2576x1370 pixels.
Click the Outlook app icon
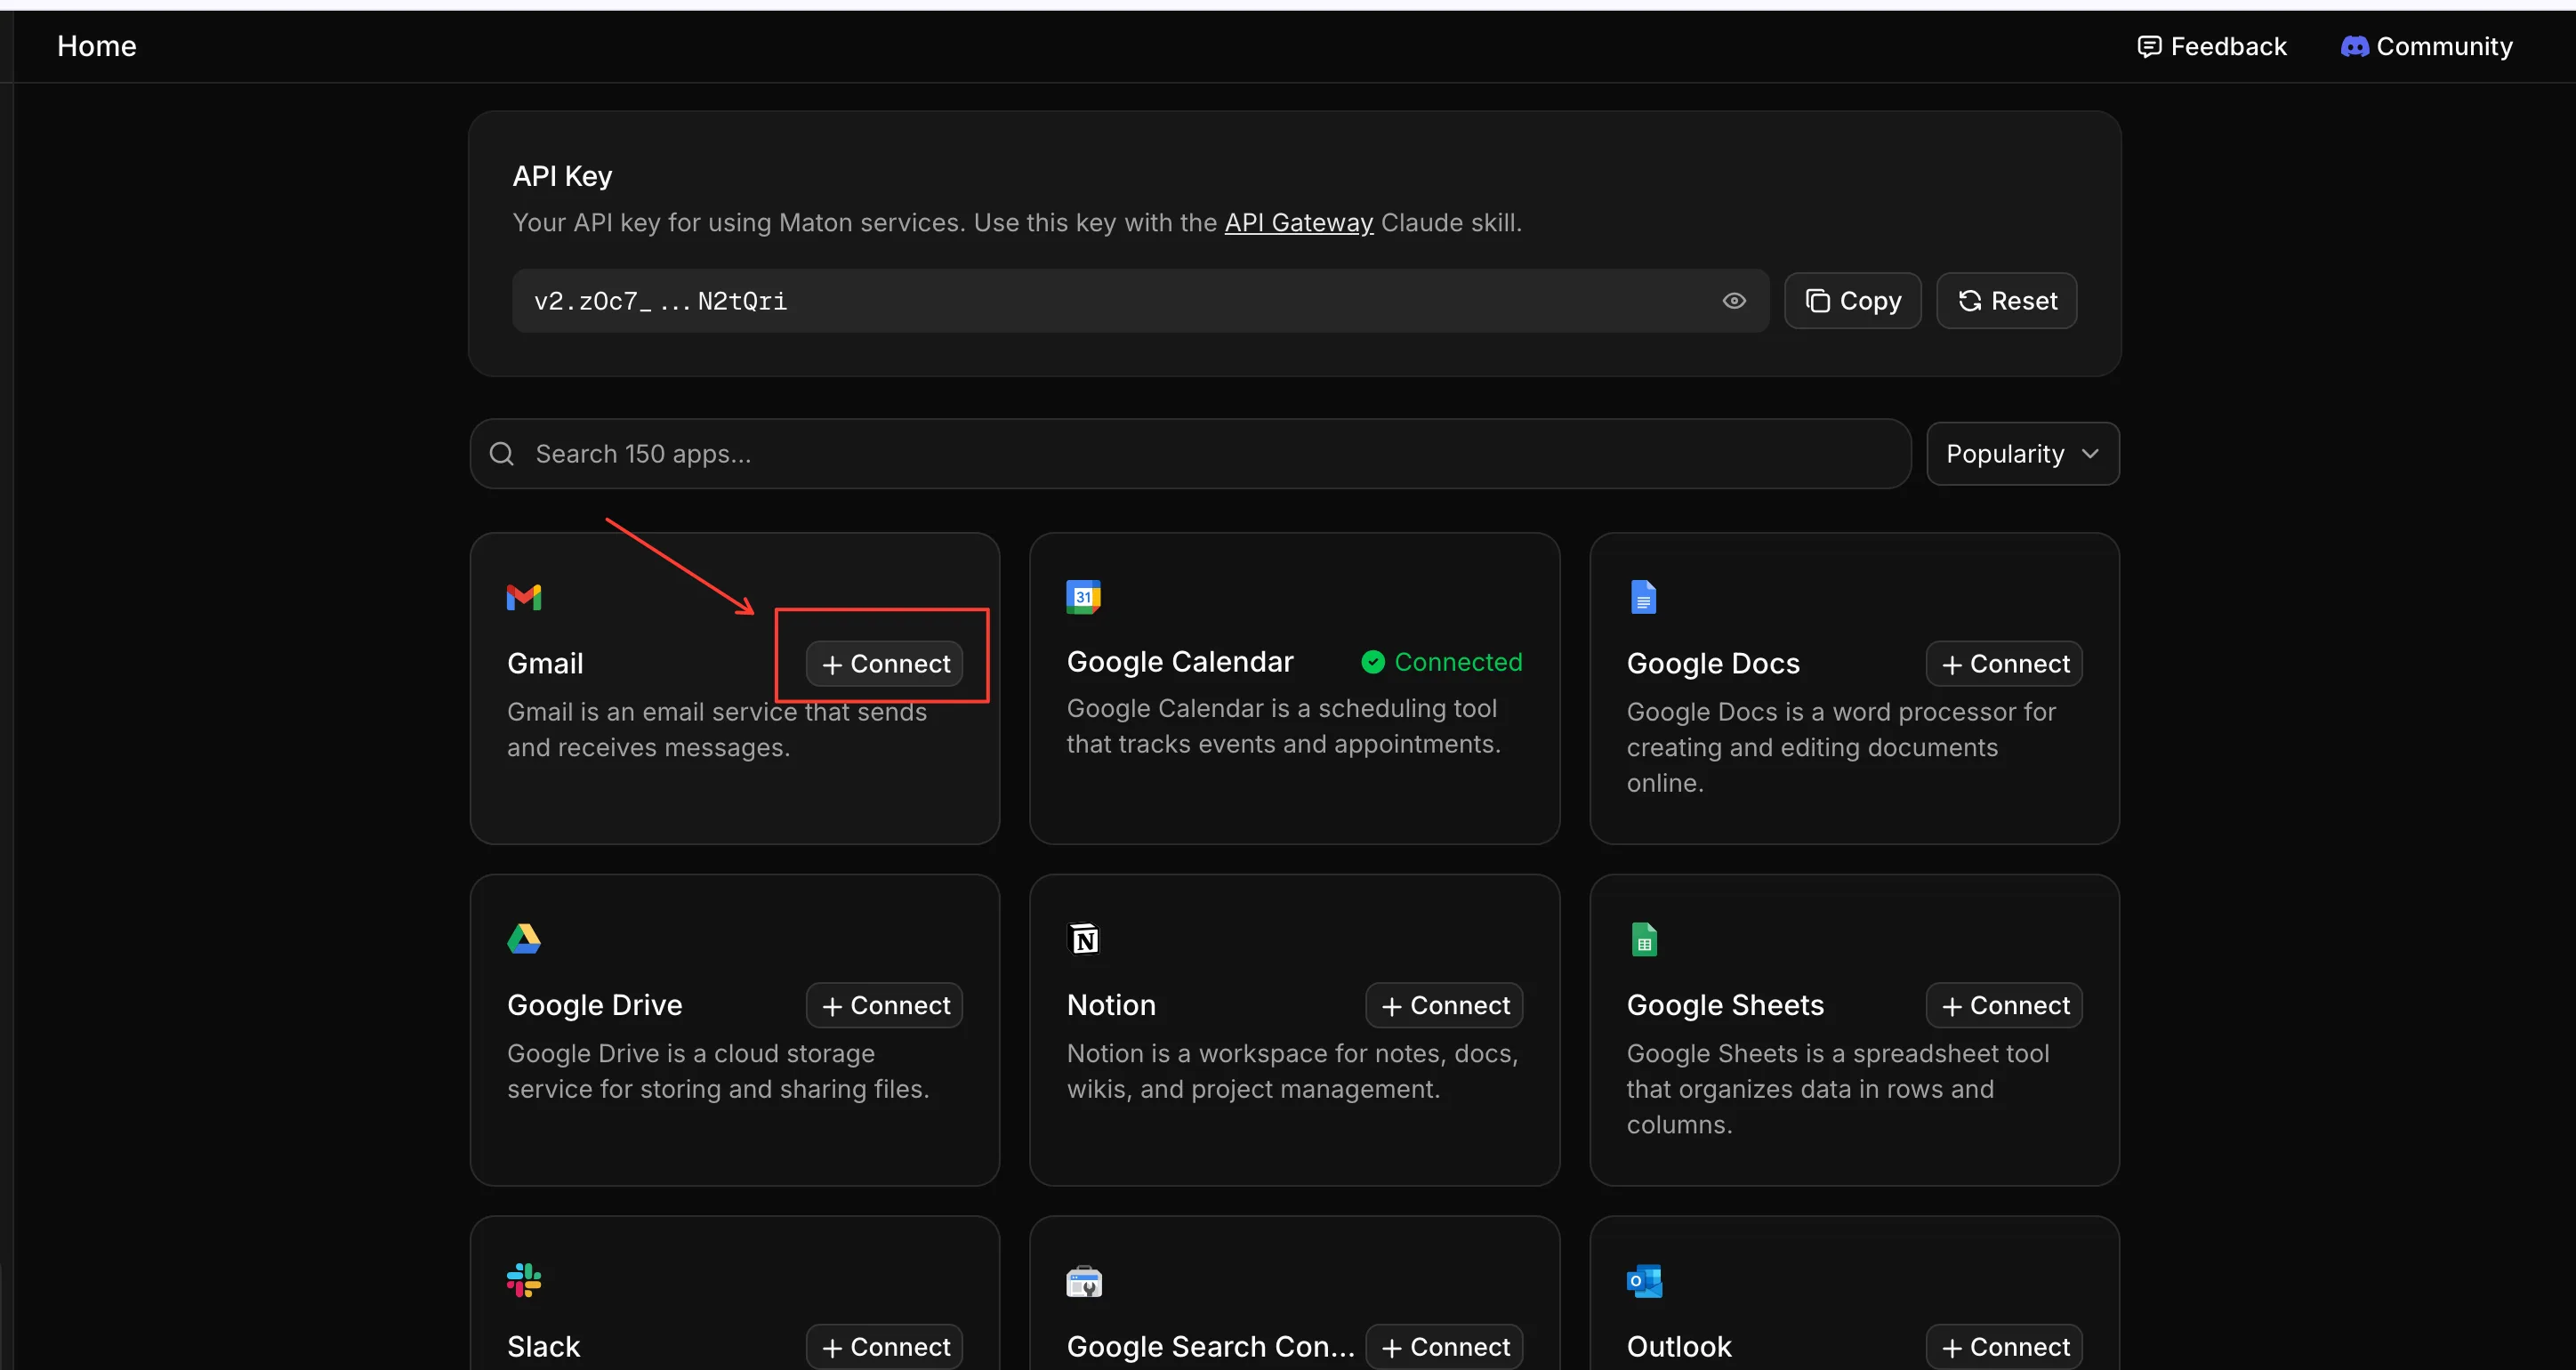tap(1644, 1281)
